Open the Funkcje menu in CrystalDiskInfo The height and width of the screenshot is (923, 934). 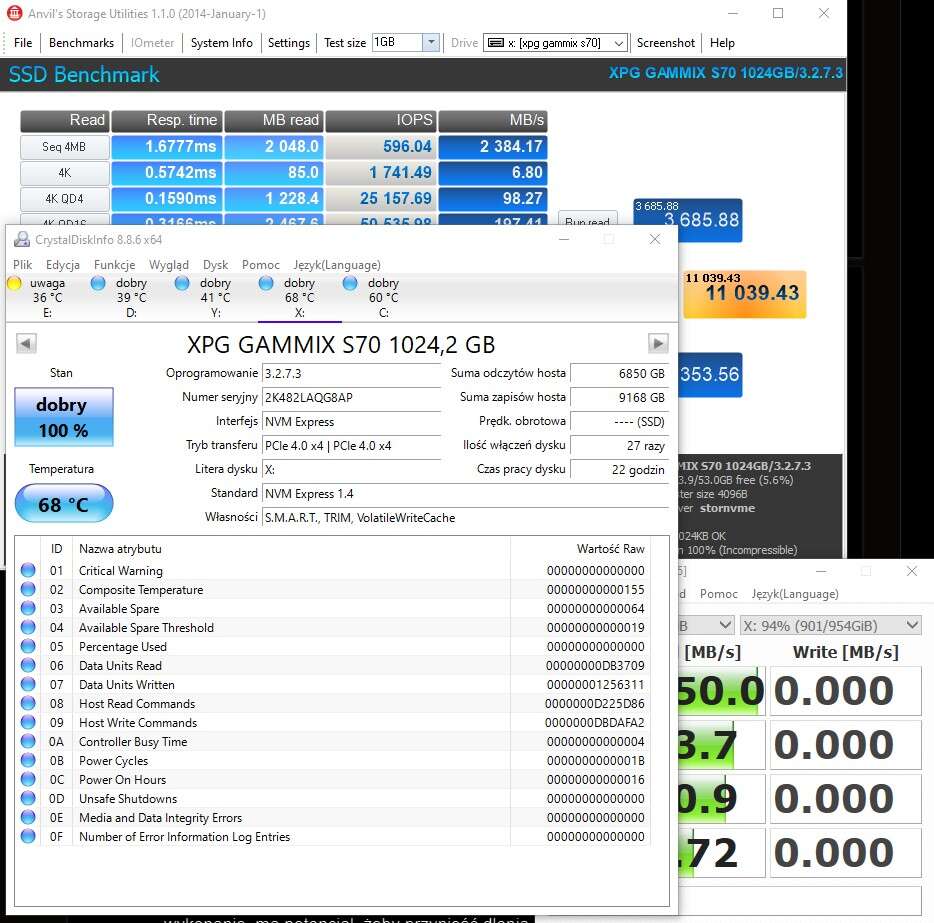[114, 265]
